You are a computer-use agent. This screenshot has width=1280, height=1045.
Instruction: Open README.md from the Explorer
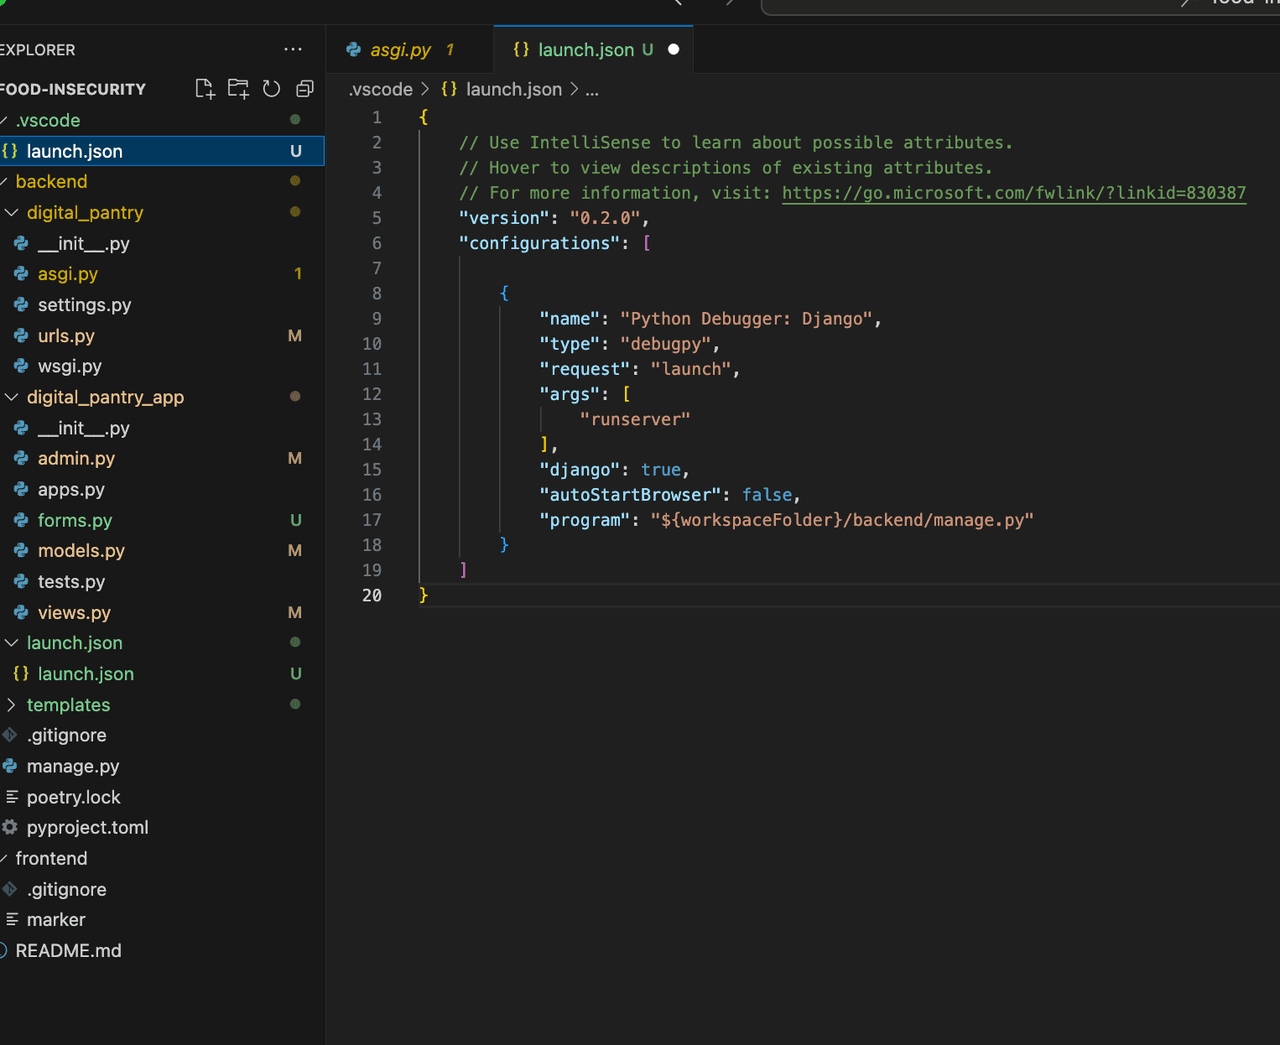pos(68,951)
